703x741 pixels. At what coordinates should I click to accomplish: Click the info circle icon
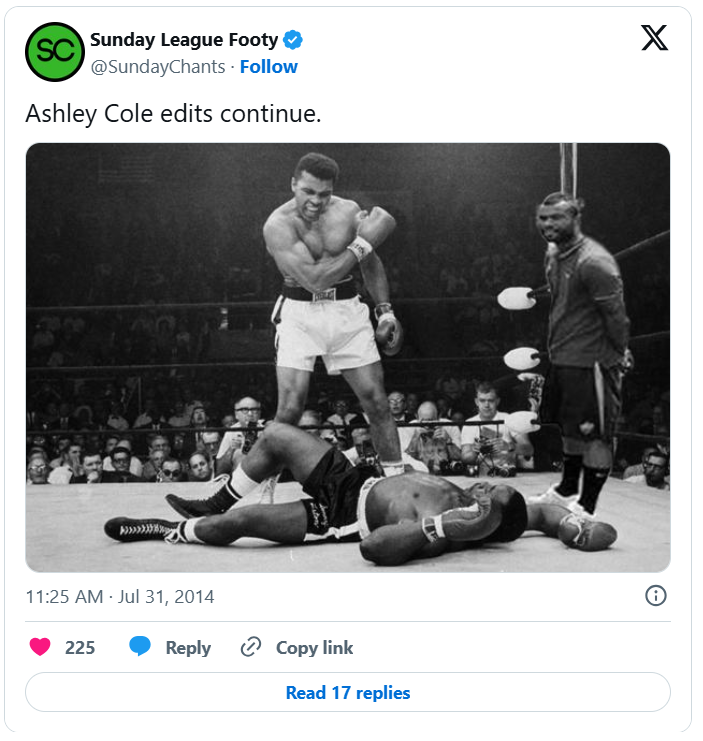click(656, 596)
